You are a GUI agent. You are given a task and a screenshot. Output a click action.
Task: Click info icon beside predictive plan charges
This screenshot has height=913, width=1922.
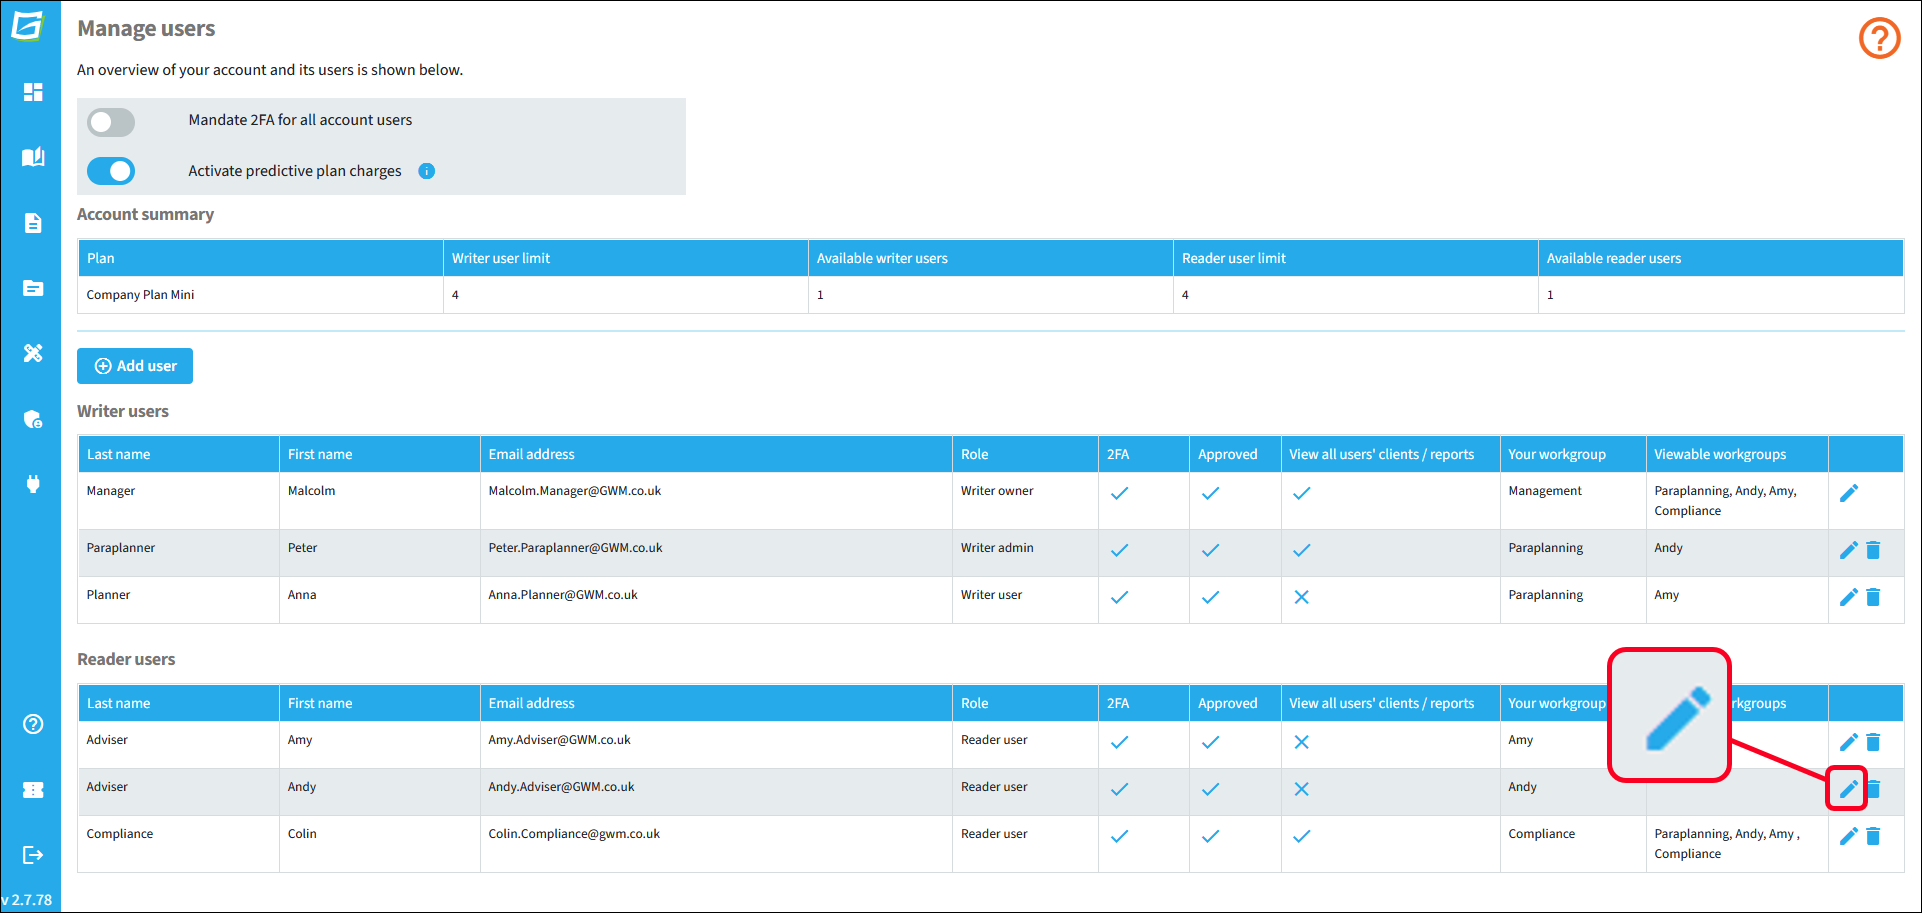tap(427, 171)
